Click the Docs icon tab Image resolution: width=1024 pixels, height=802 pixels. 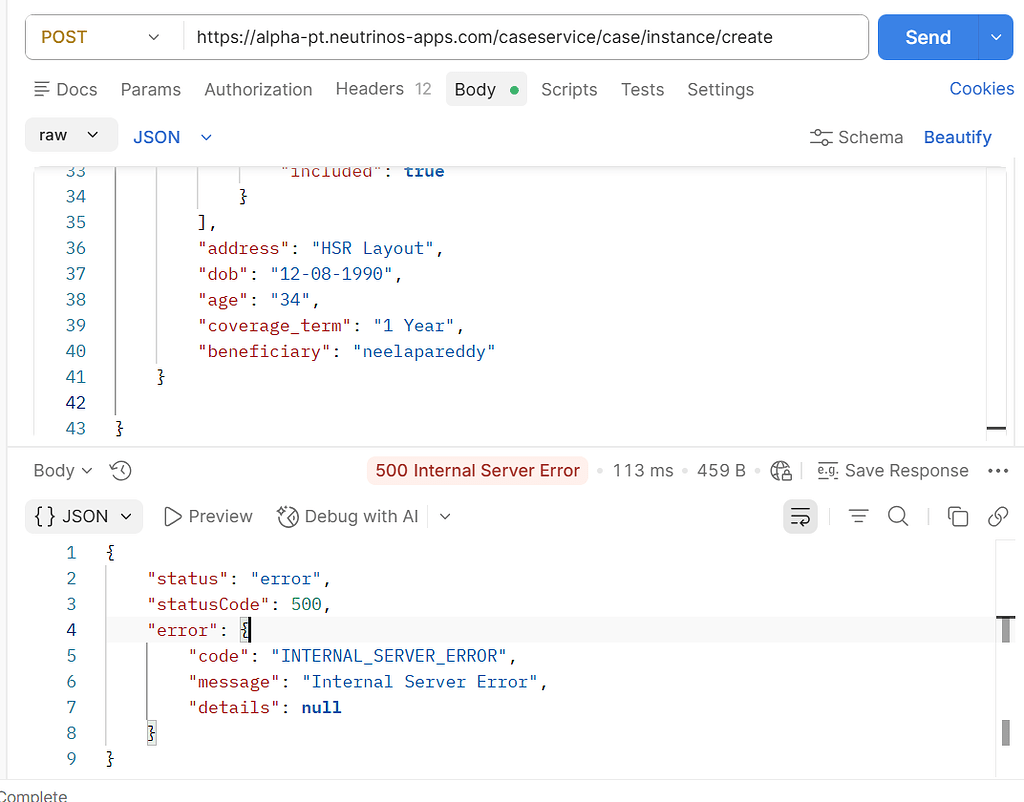pyautogui.click(x=65, y=89)
